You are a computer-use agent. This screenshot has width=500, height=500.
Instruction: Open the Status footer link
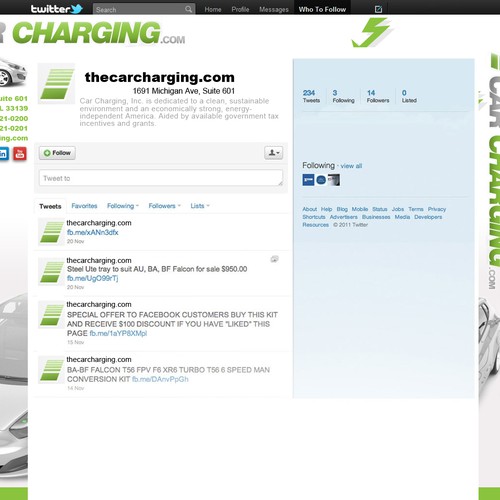pos(380,209)
